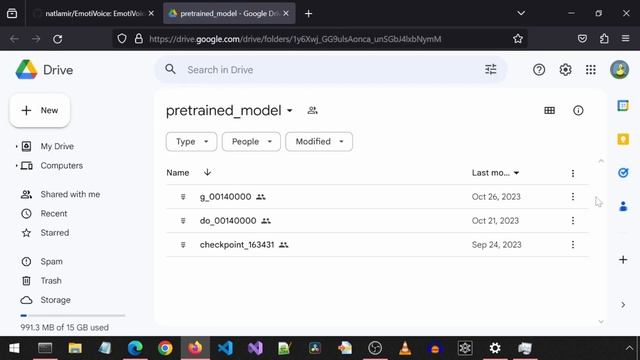Expand the My Drive tree arrow

pos(16,146)
